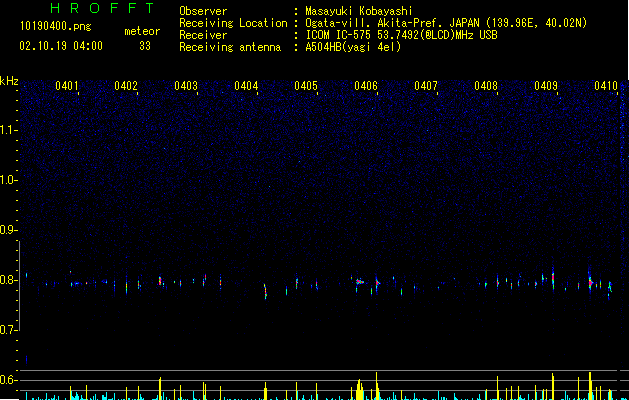Screen dimensions: 629x400
Task: Click the timestamp 02.10.19 04:00
Action: coord(61,46)
